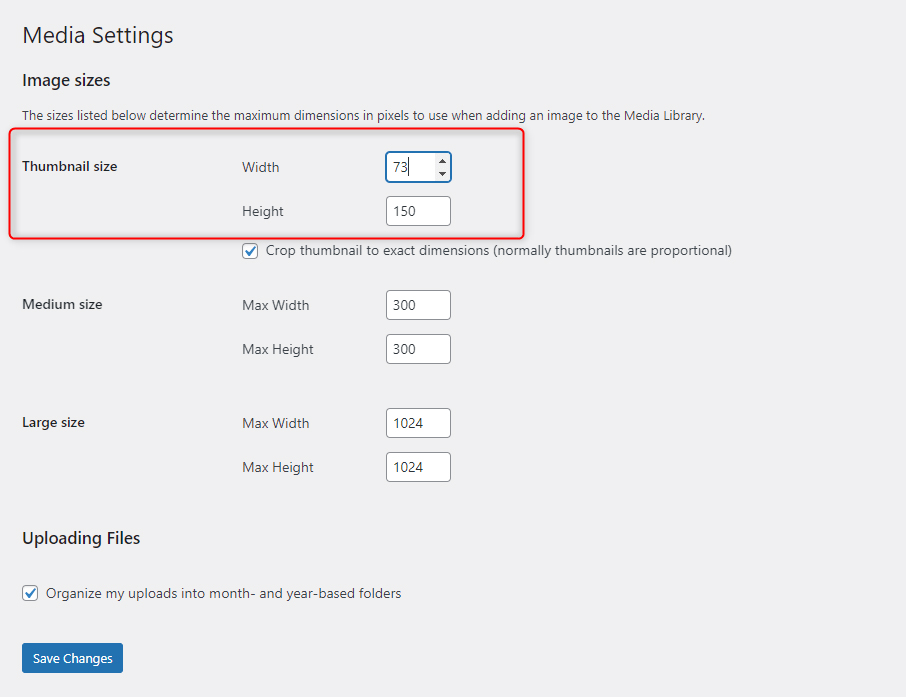This screenshot has height=697, width=906.
Task: Click the Large size label
Action: (53, 422)
